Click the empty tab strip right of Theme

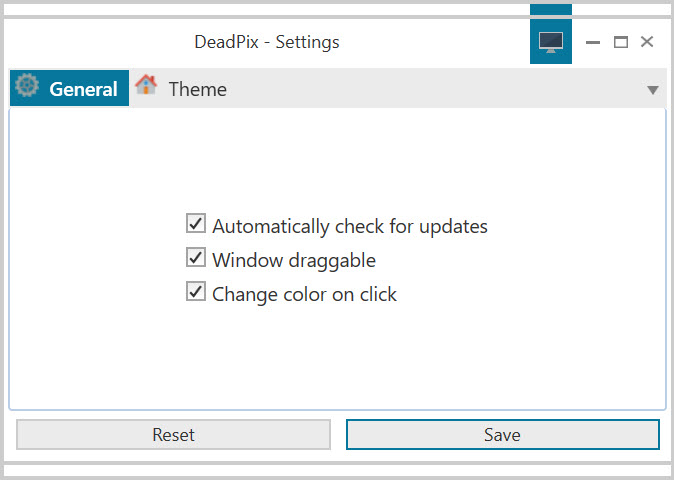point(436,88)
